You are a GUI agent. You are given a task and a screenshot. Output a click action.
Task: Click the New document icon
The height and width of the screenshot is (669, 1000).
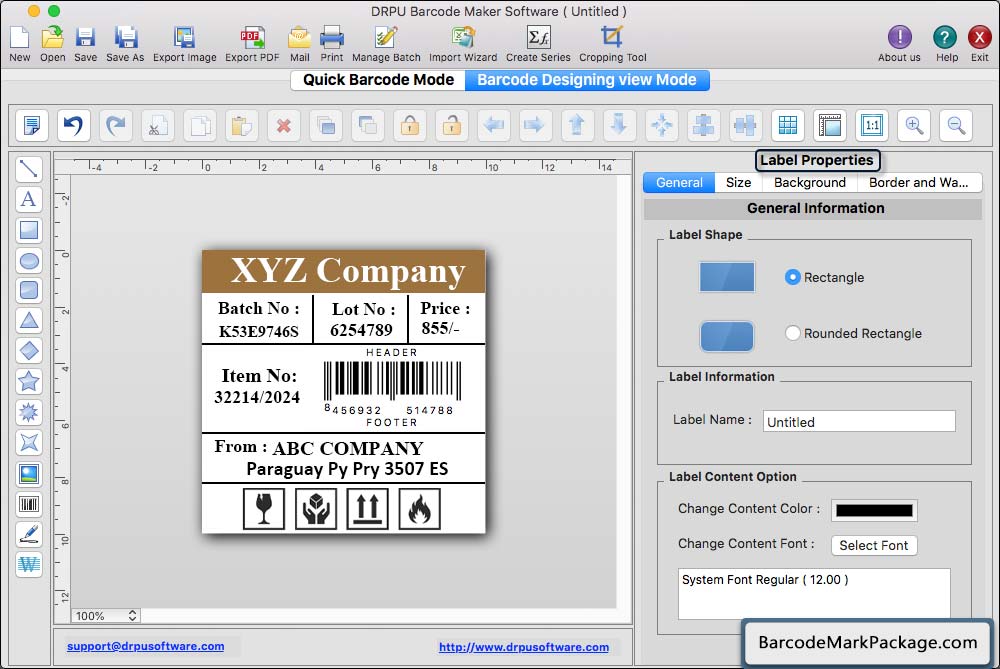19,43
